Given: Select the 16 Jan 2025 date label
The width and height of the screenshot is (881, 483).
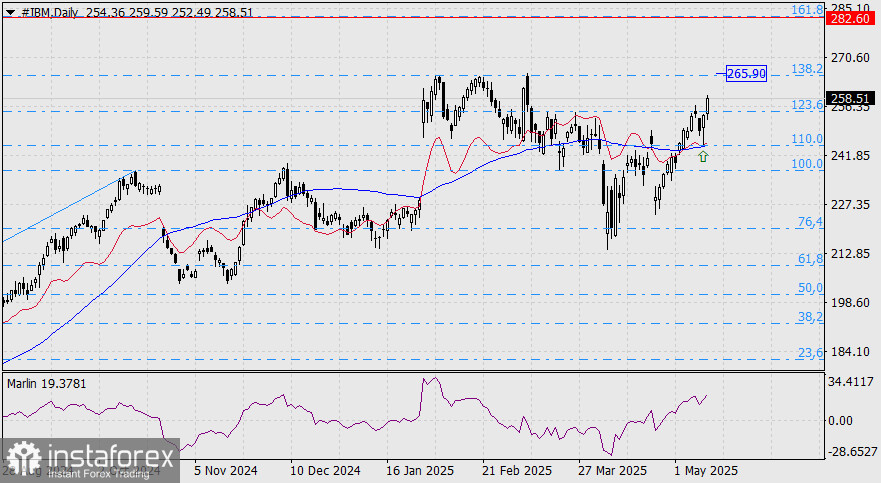Looking at the screenshot, I should pyautogui.click(x=420, y=471).
